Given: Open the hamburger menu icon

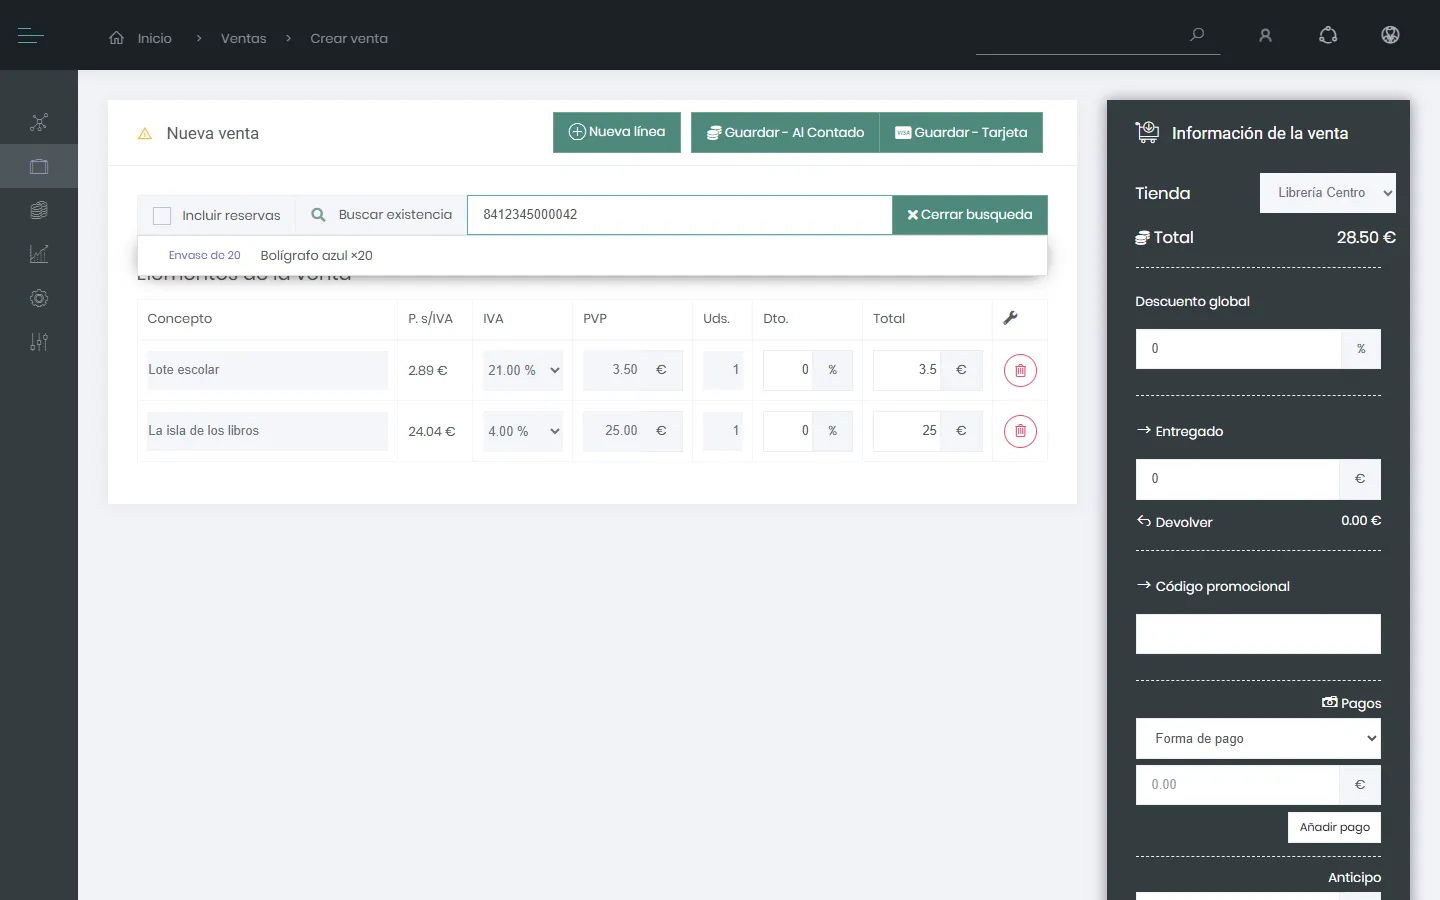Looking at the screenshot, I should point(31,36).
